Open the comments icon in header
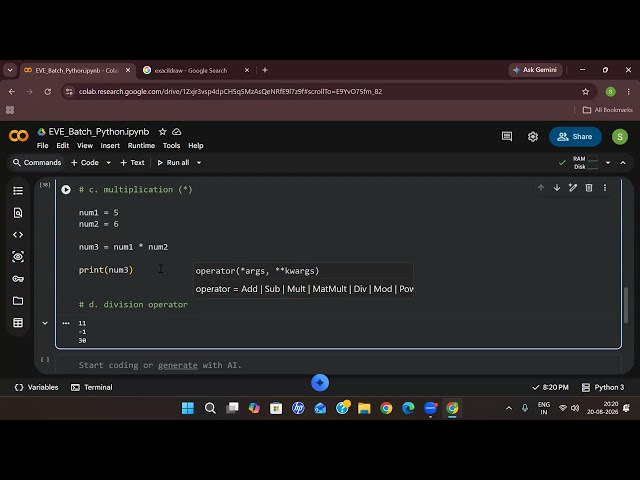The height and width of the screenshot is (480, 640). point(507,136)
